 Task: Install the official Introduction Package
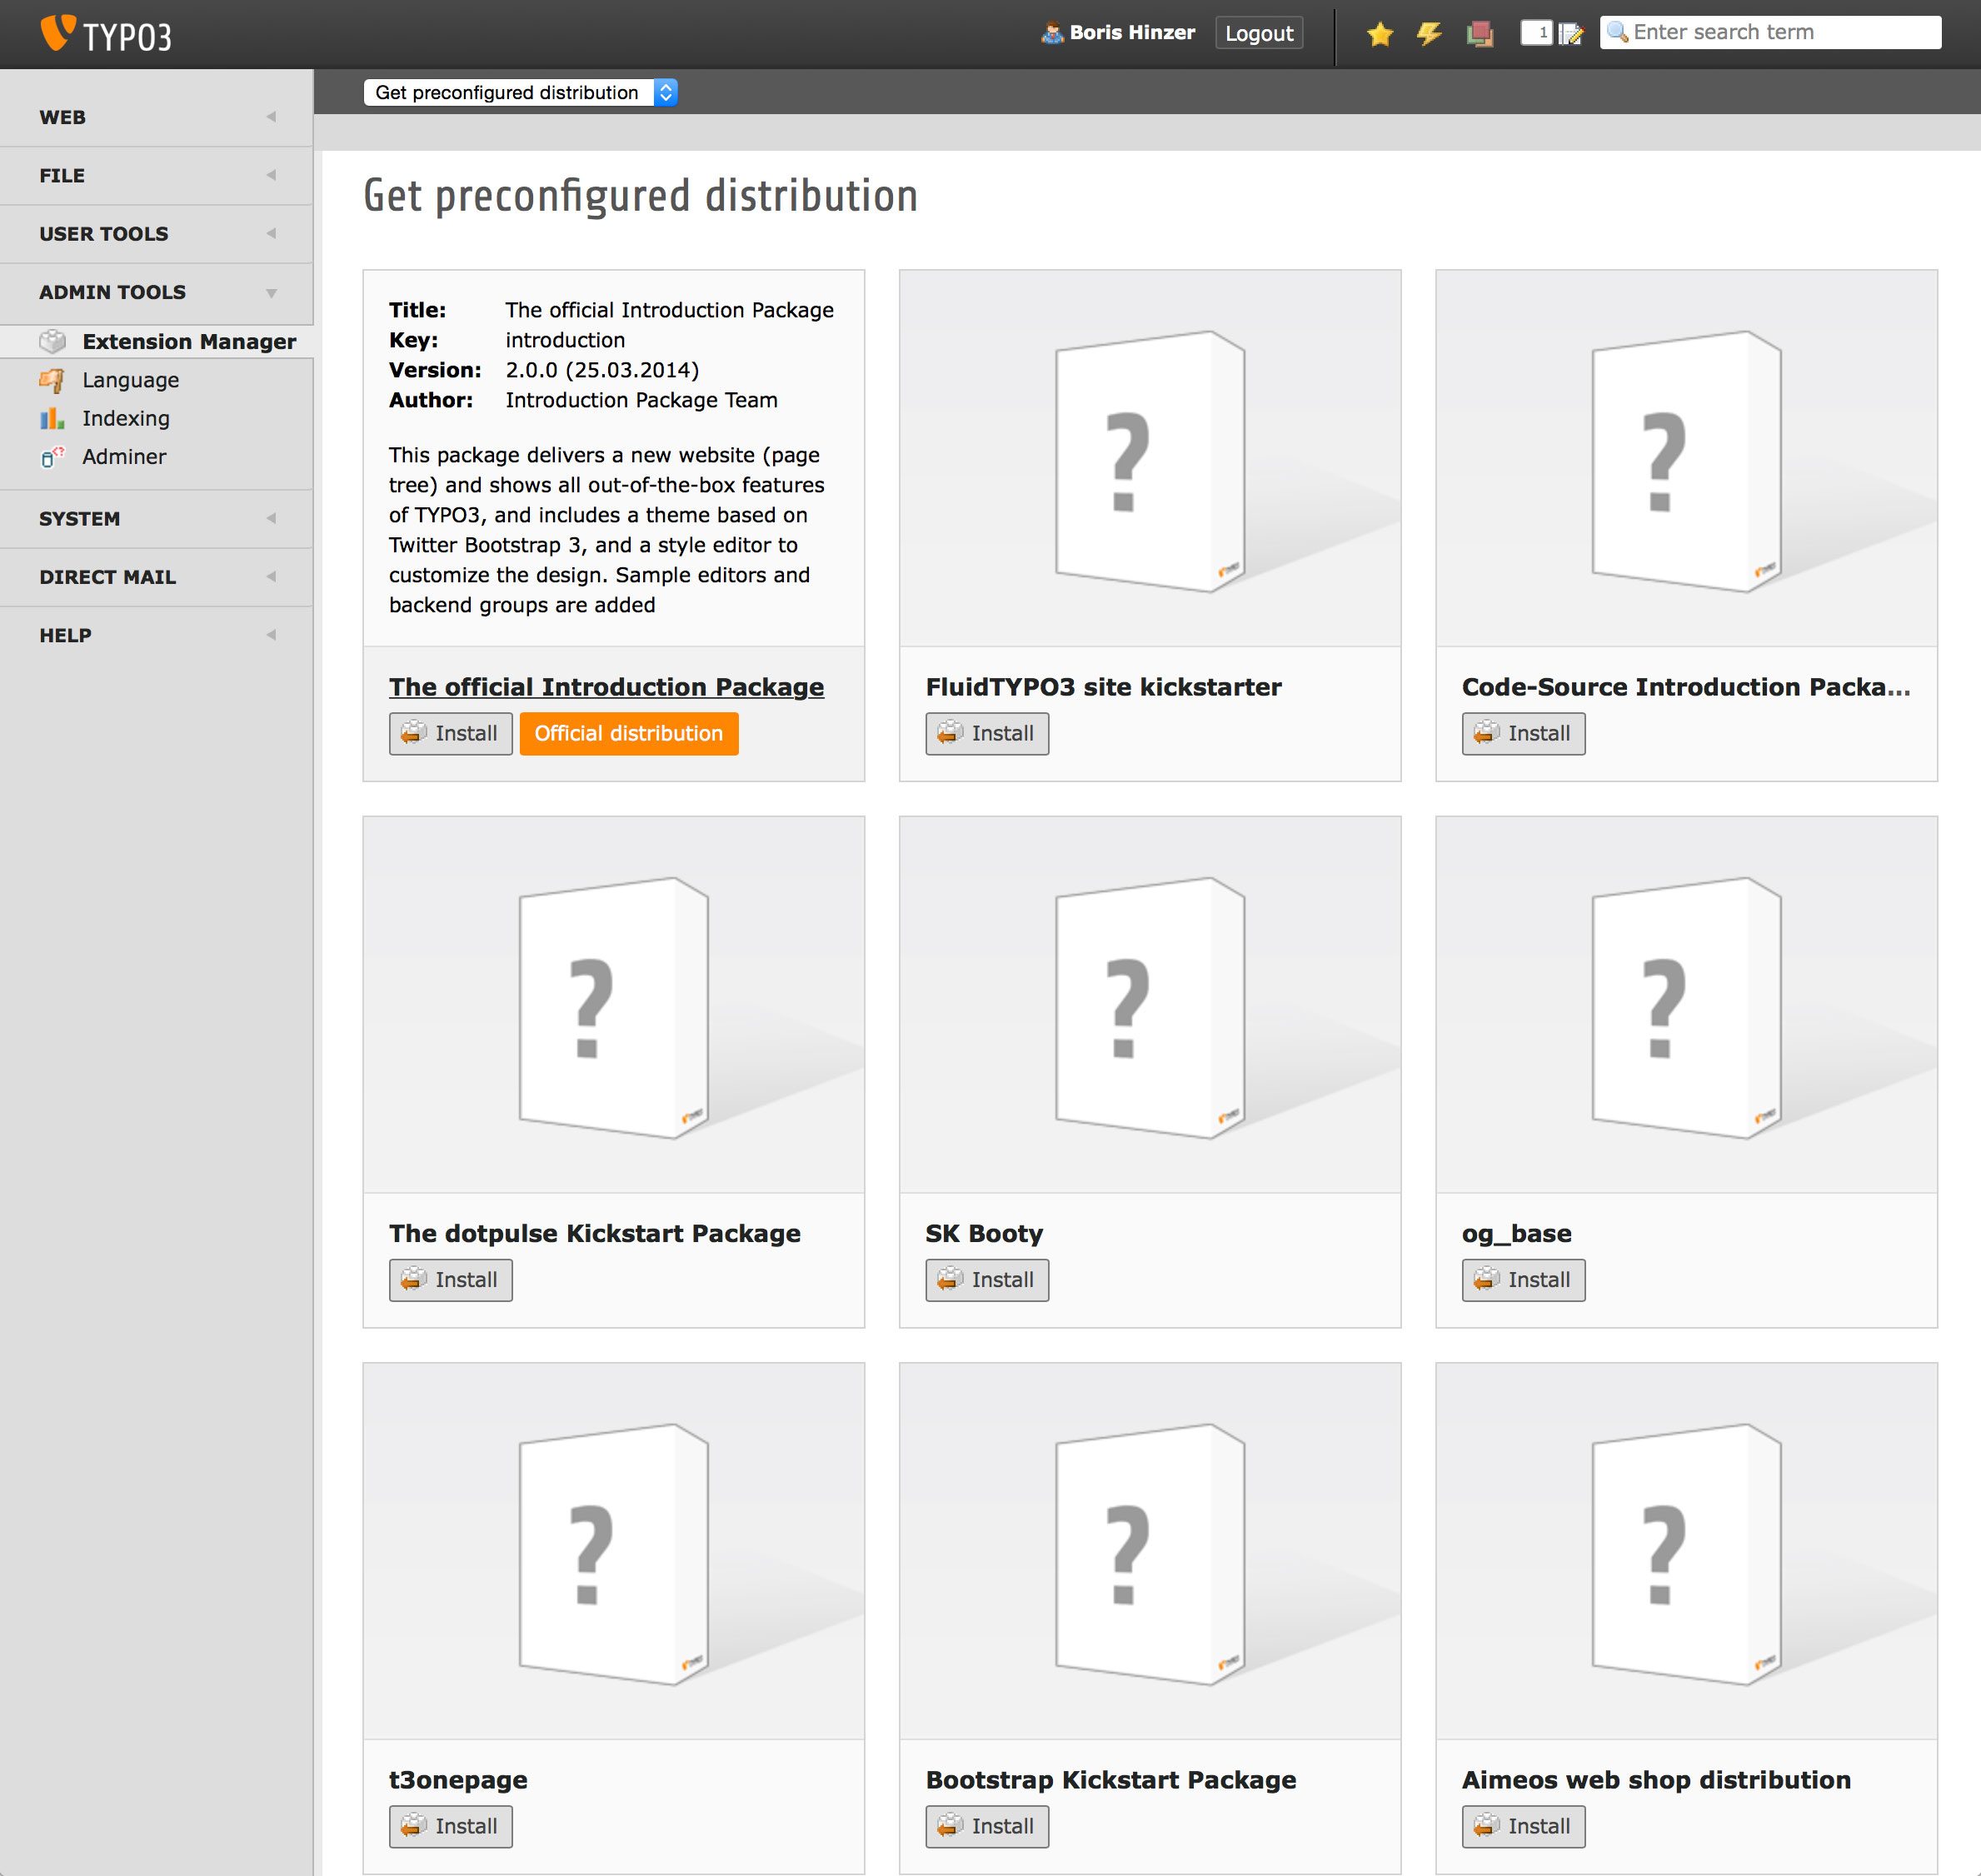tap(450, 733)
